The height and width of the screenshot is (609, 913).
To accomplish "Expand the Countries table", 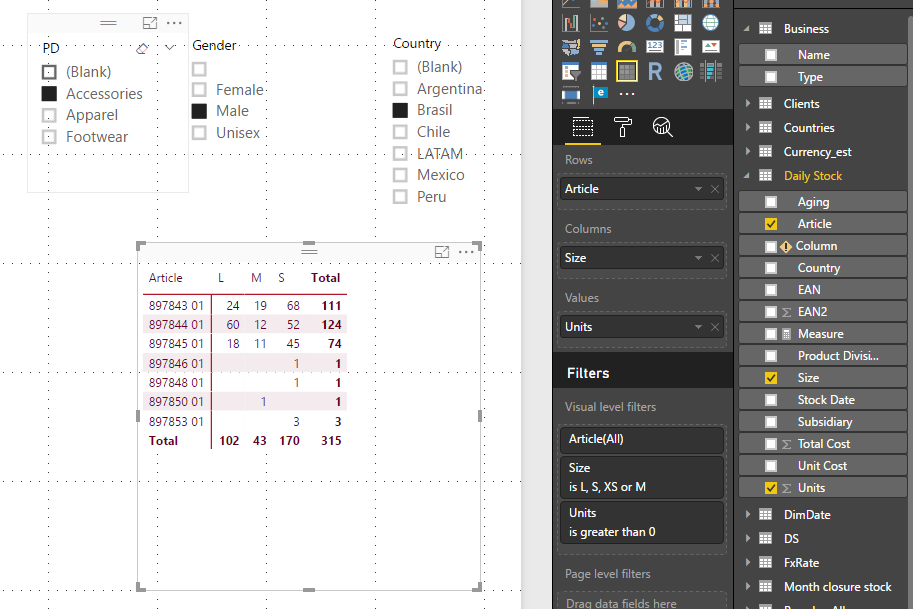I will [748, 128].
